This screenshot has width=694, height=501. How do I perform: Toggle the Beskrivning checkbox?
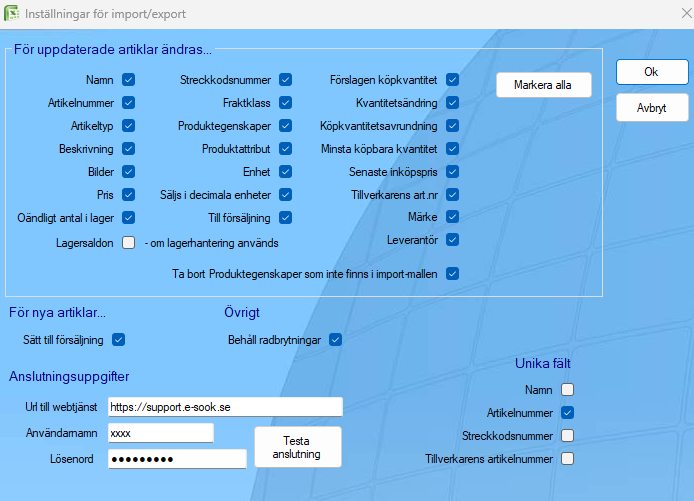[x=128, y=149]
